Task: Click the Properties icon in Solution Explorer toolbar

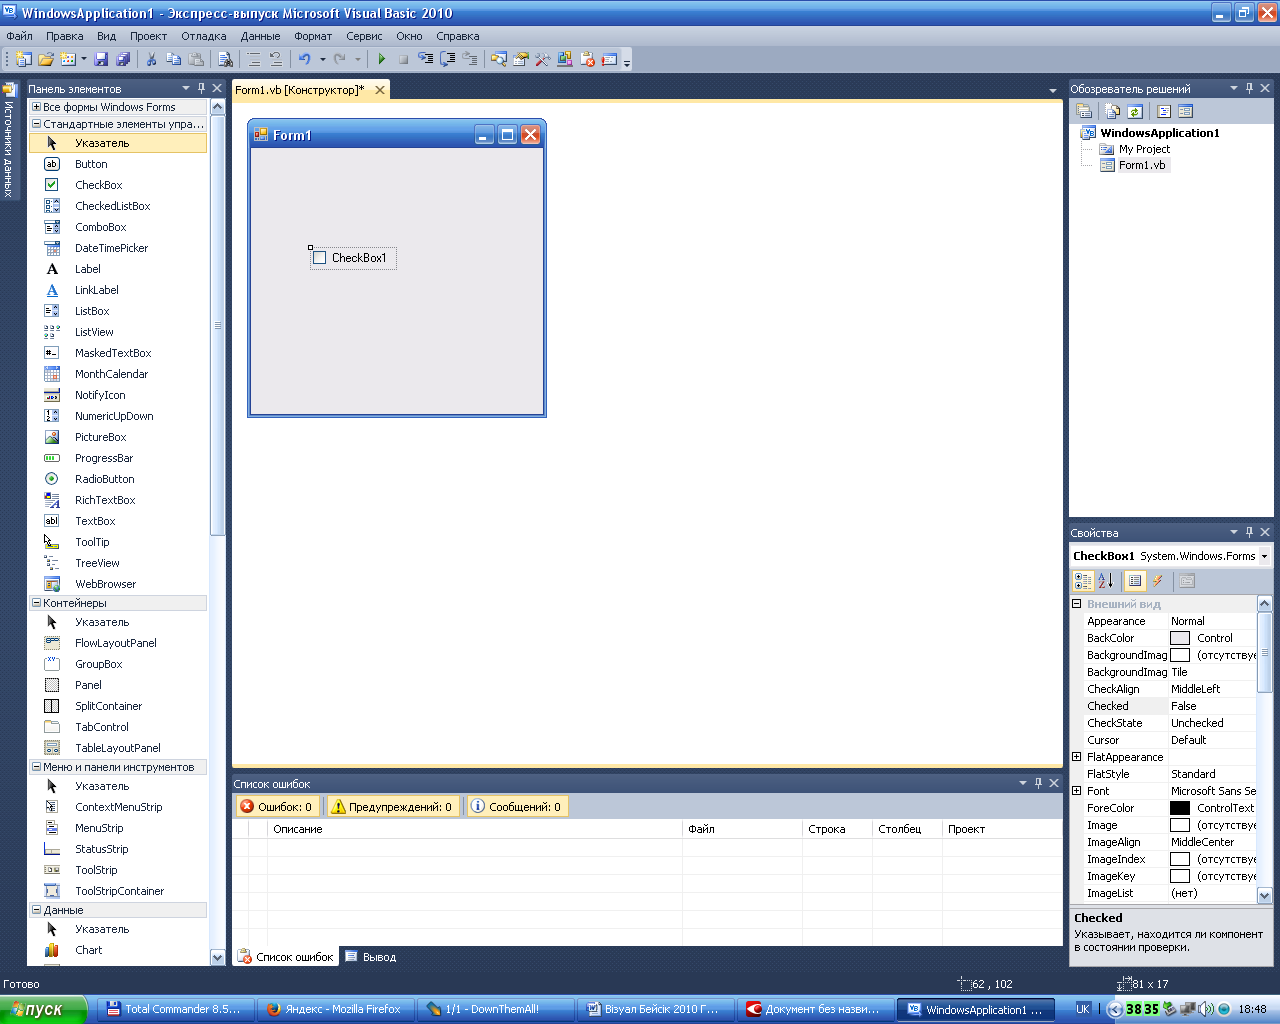Action: coord(1084,111)
